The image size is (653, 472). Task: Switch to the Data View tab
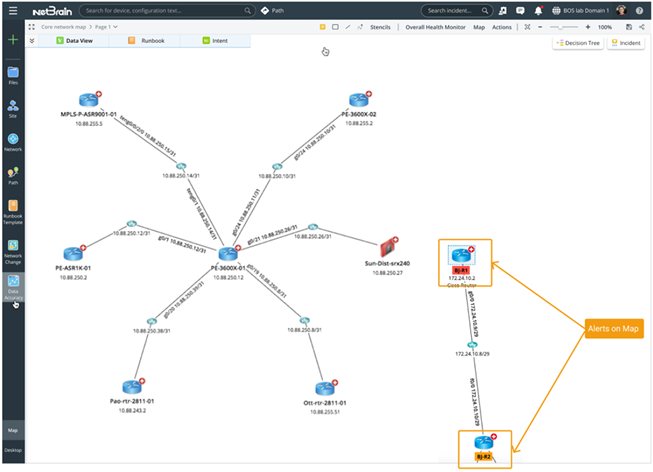[74, 41]
